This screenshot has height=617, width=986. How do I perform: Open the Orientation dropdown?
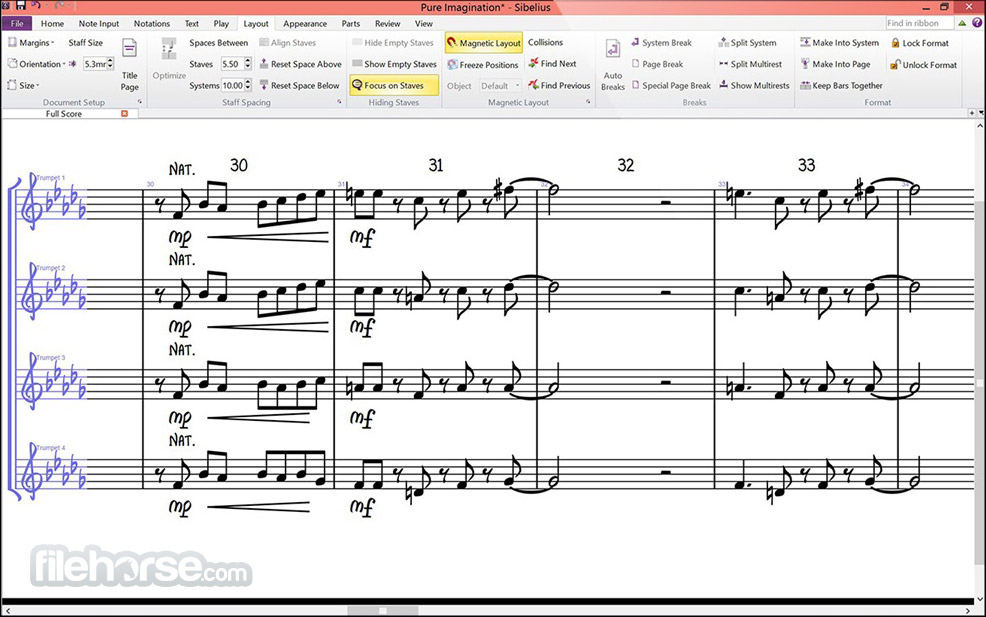click(36, 64)
